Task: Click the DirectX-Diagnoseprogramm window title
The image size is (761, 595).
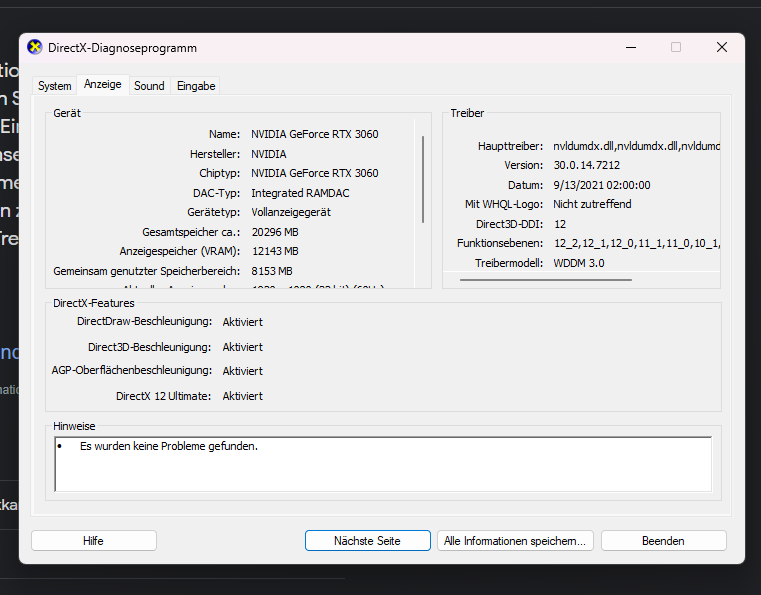Action: [x=122, y=48]
